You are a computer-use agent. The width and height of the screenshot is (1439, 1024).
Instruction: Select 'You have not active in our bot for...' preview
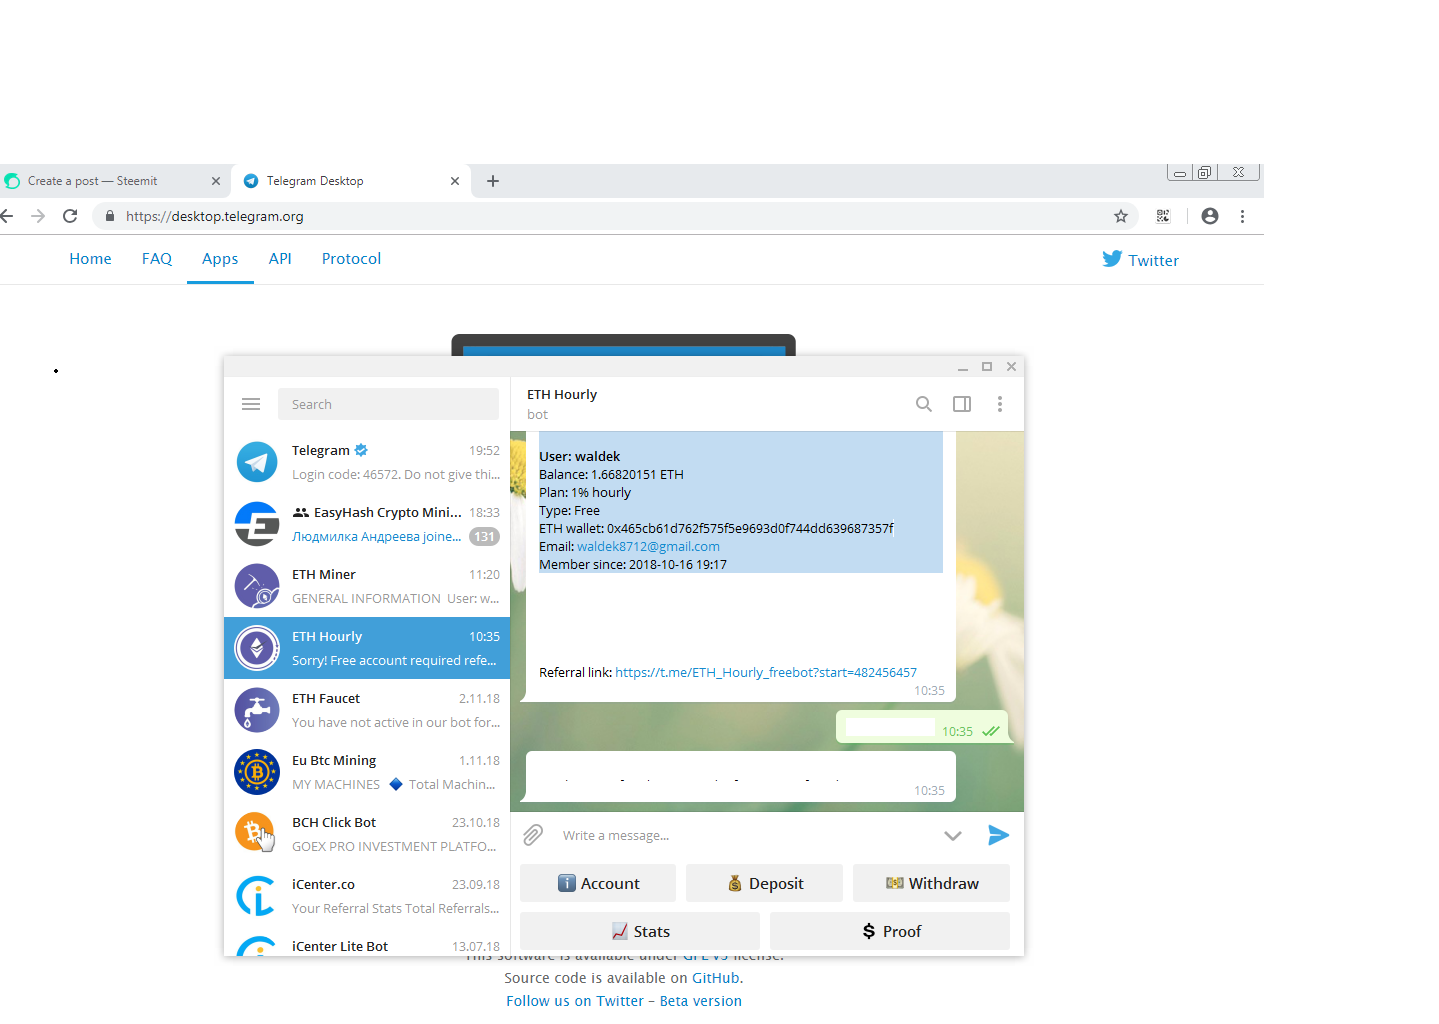[396, 723]
